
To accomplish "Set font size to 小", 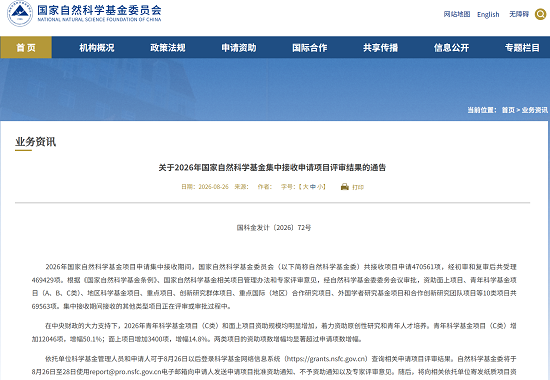I will pos(320,187).
